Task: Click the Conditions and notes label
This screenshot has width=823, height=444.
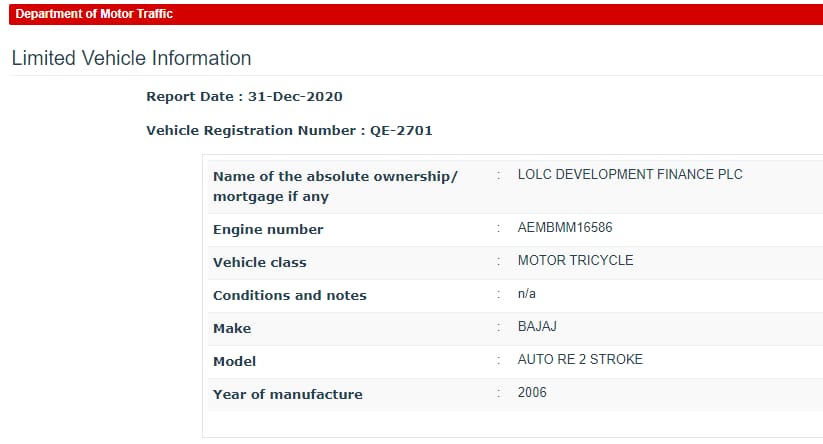Action: click(290, 295)
